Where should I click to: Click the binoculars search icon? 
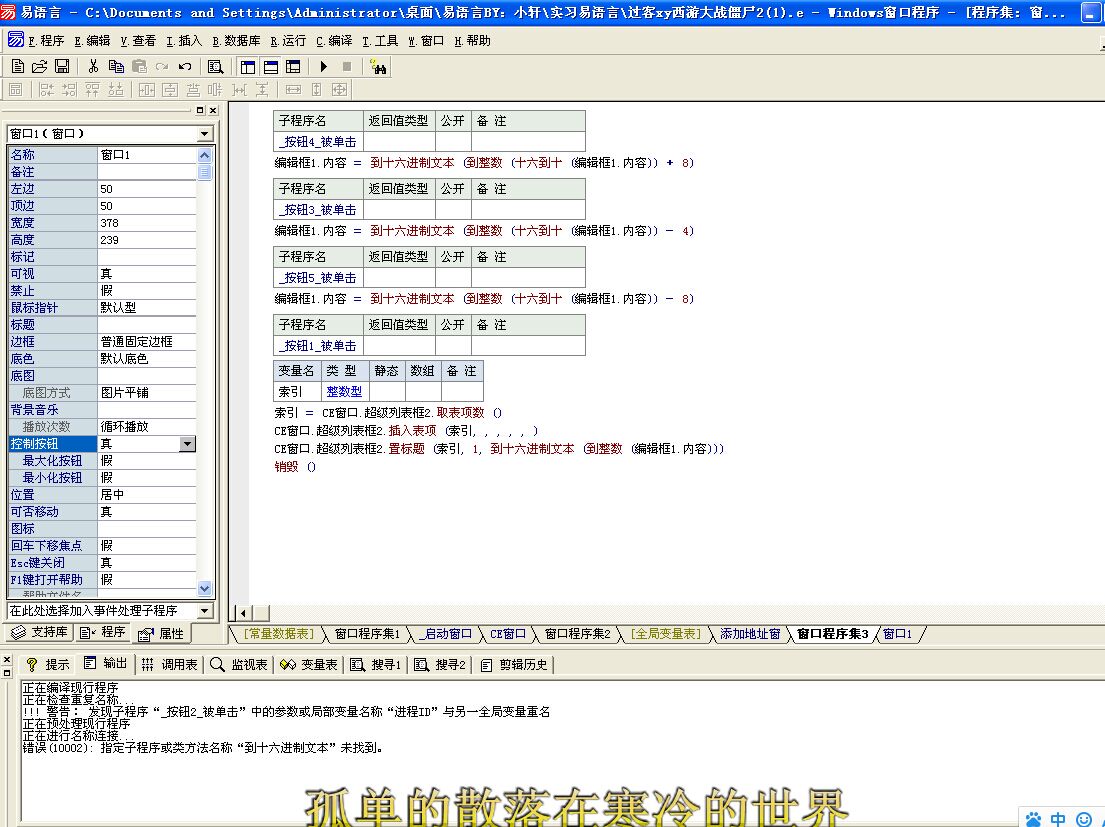(x=378, y=67)
